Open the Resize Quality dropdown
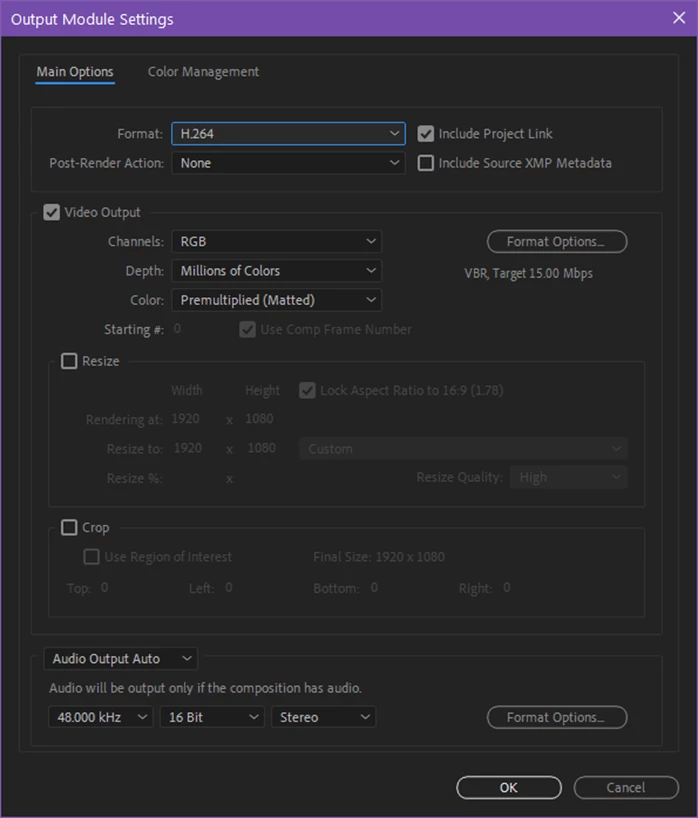698x818 pixels. point(569,477)
